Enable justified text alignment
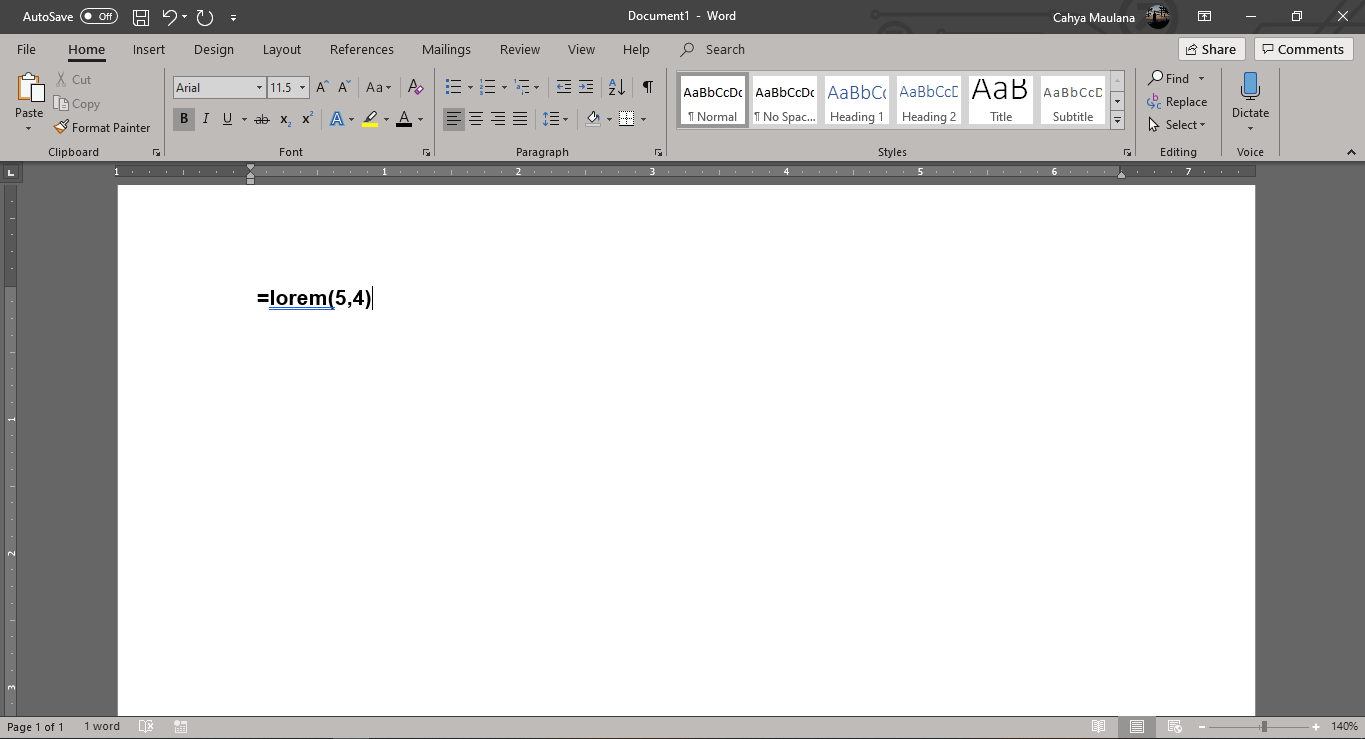This screenshot has height=739, width=1365. 519,119
